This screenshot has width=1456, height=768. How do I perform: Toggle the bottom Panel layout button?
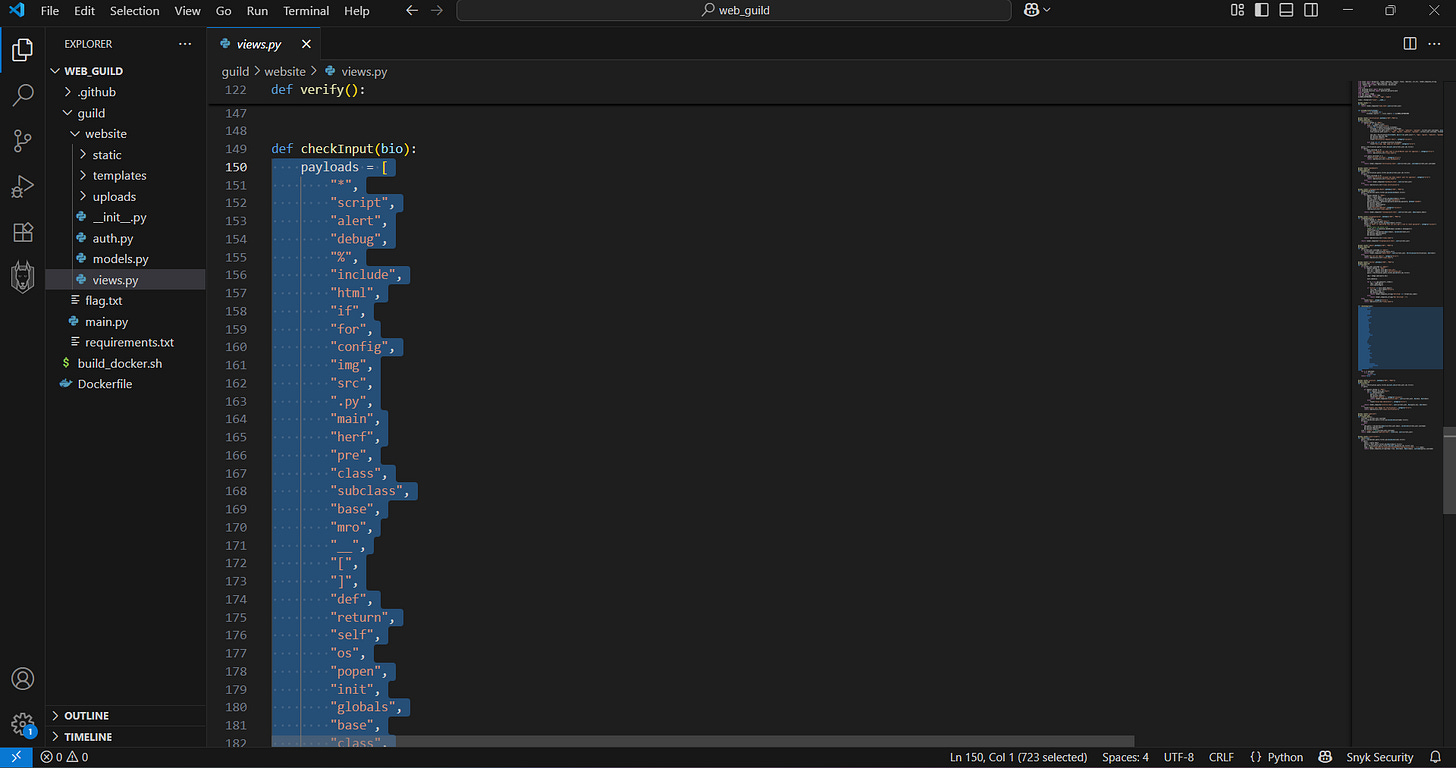click(x=1287, y=10)
